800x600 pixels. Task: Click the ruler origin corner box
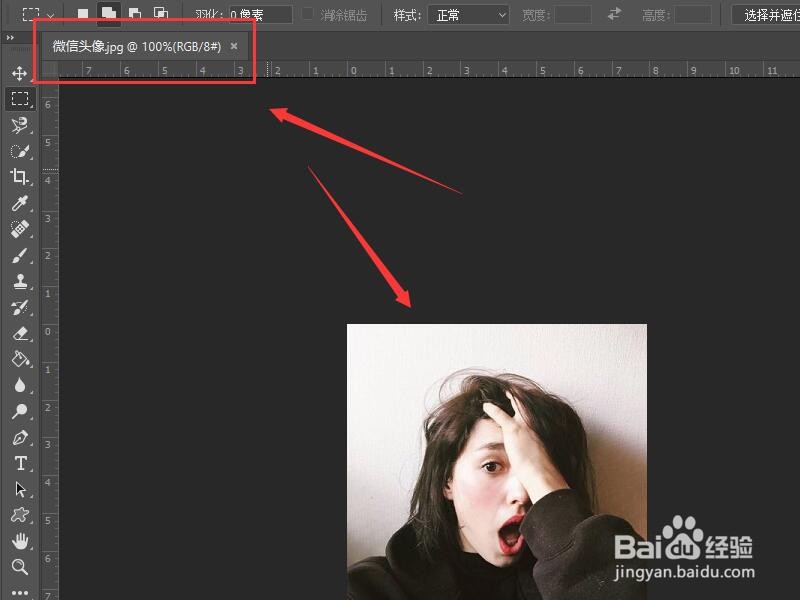pos(49,70)
